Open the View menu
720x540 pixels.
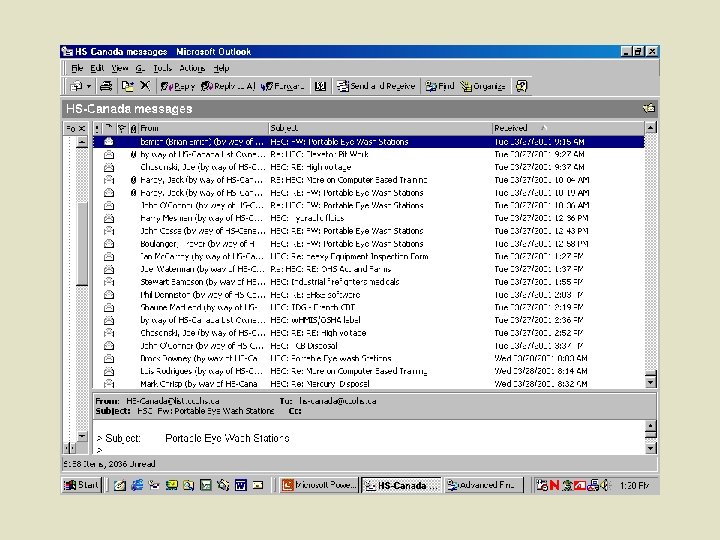click(x=119, y=68)
